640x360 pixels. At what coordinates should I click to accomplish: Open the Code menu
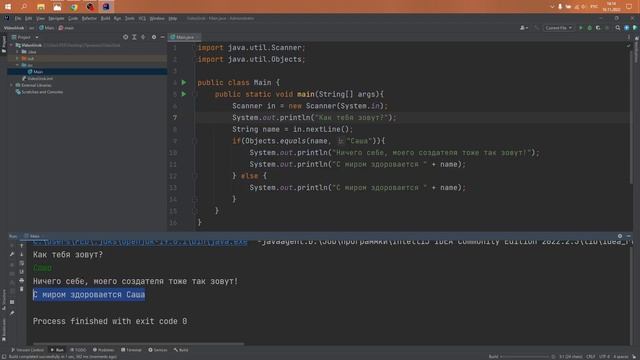point(73,18)
